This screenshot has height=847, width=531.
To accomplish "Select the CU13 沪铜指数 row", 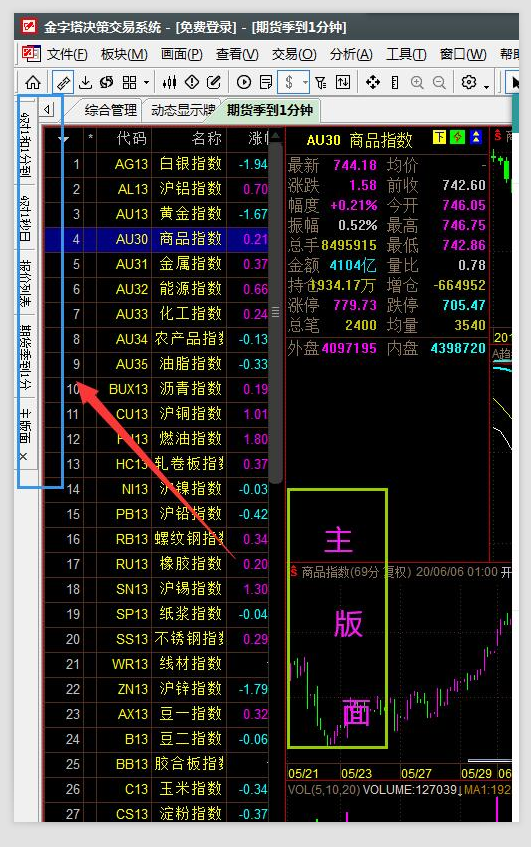I will click(x=157, y=414).
